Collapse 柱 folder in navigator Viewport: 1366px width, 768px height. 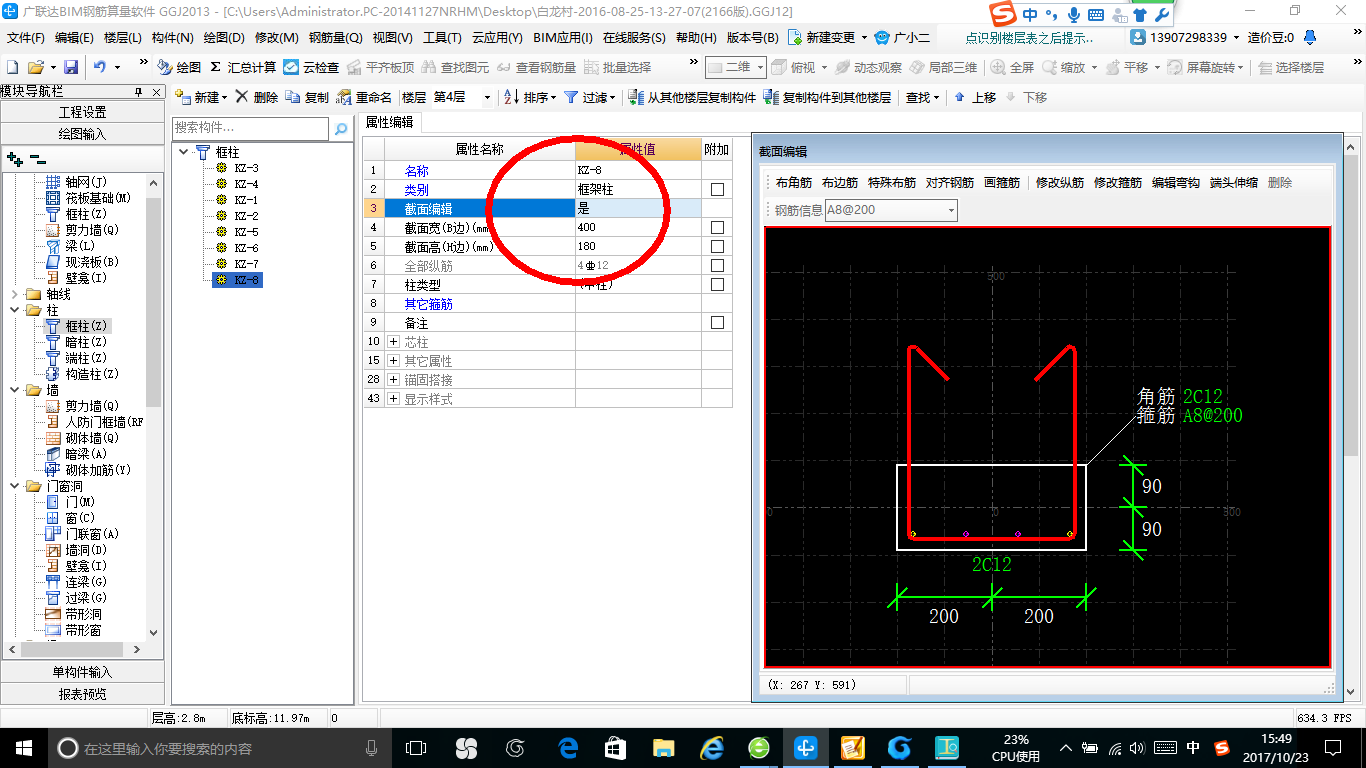coord(14,310)
